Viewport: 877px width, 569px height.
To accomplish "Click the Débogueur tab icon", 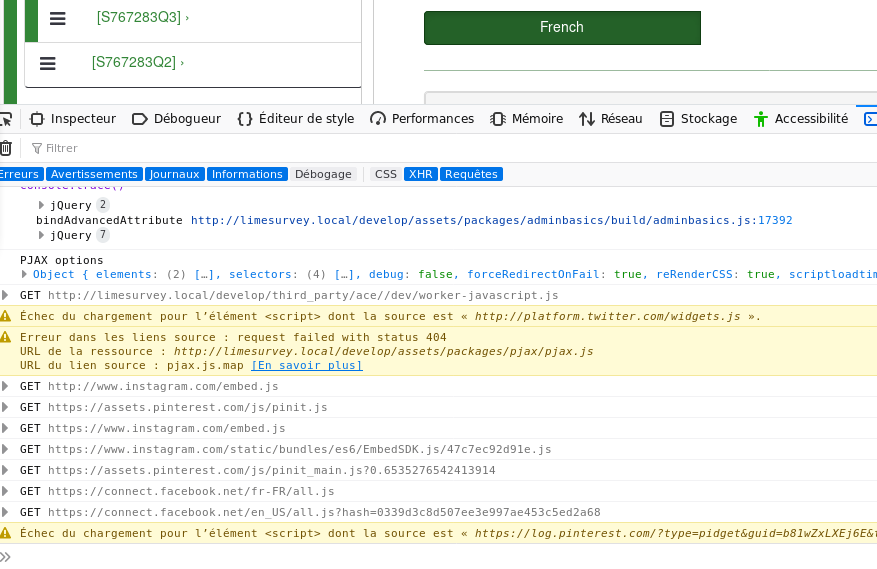I will [x=140, y=119].
